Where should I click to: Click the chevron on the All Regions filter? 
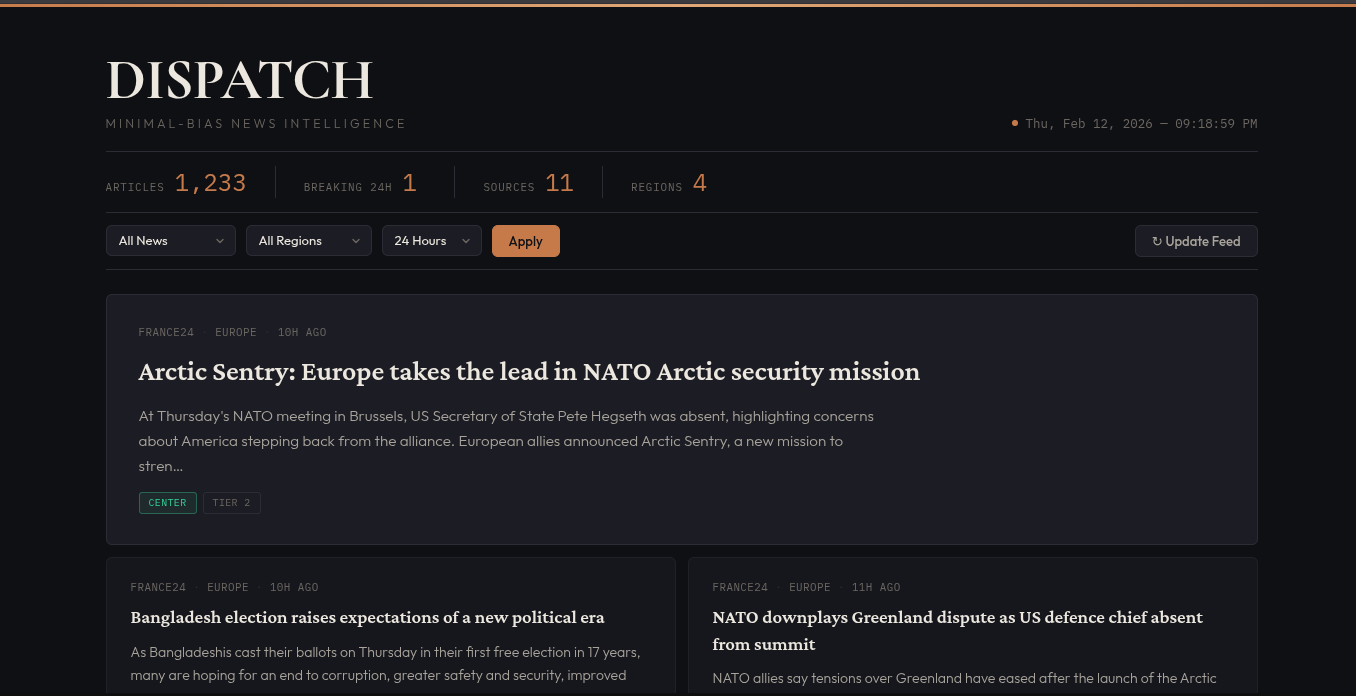(356, 241)
